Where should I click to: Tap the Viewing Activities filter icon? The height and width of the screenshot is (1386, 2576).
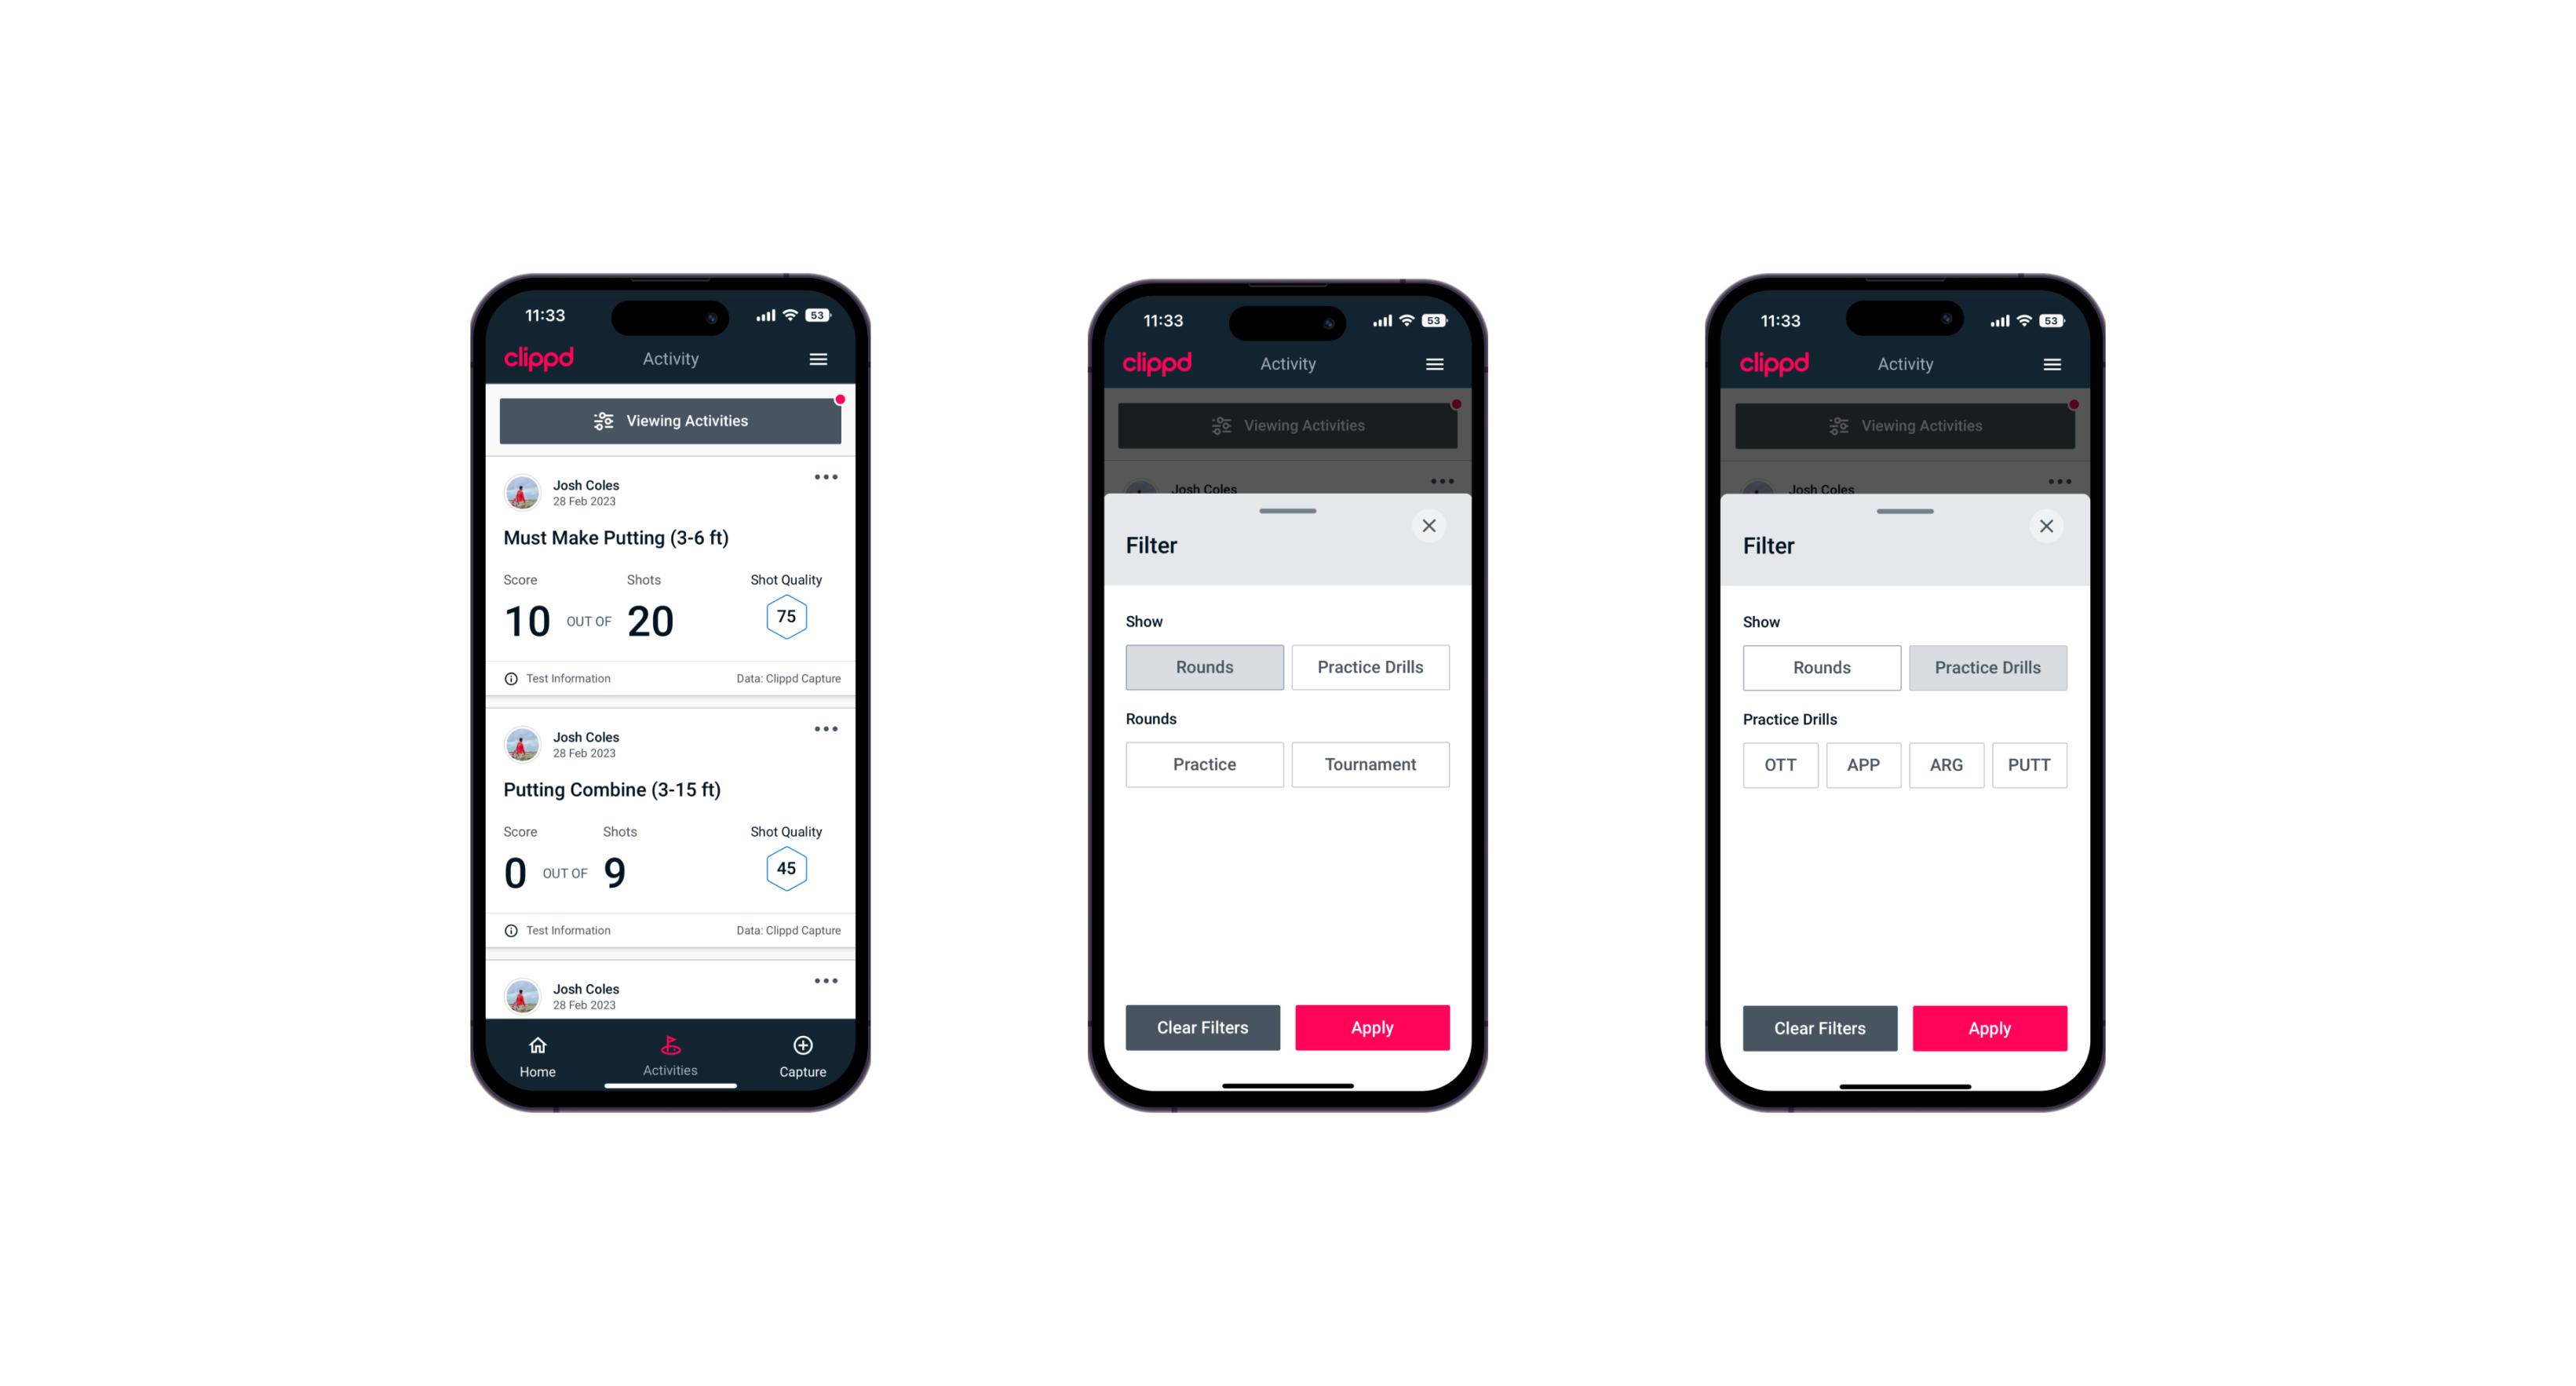click(603, 421)
